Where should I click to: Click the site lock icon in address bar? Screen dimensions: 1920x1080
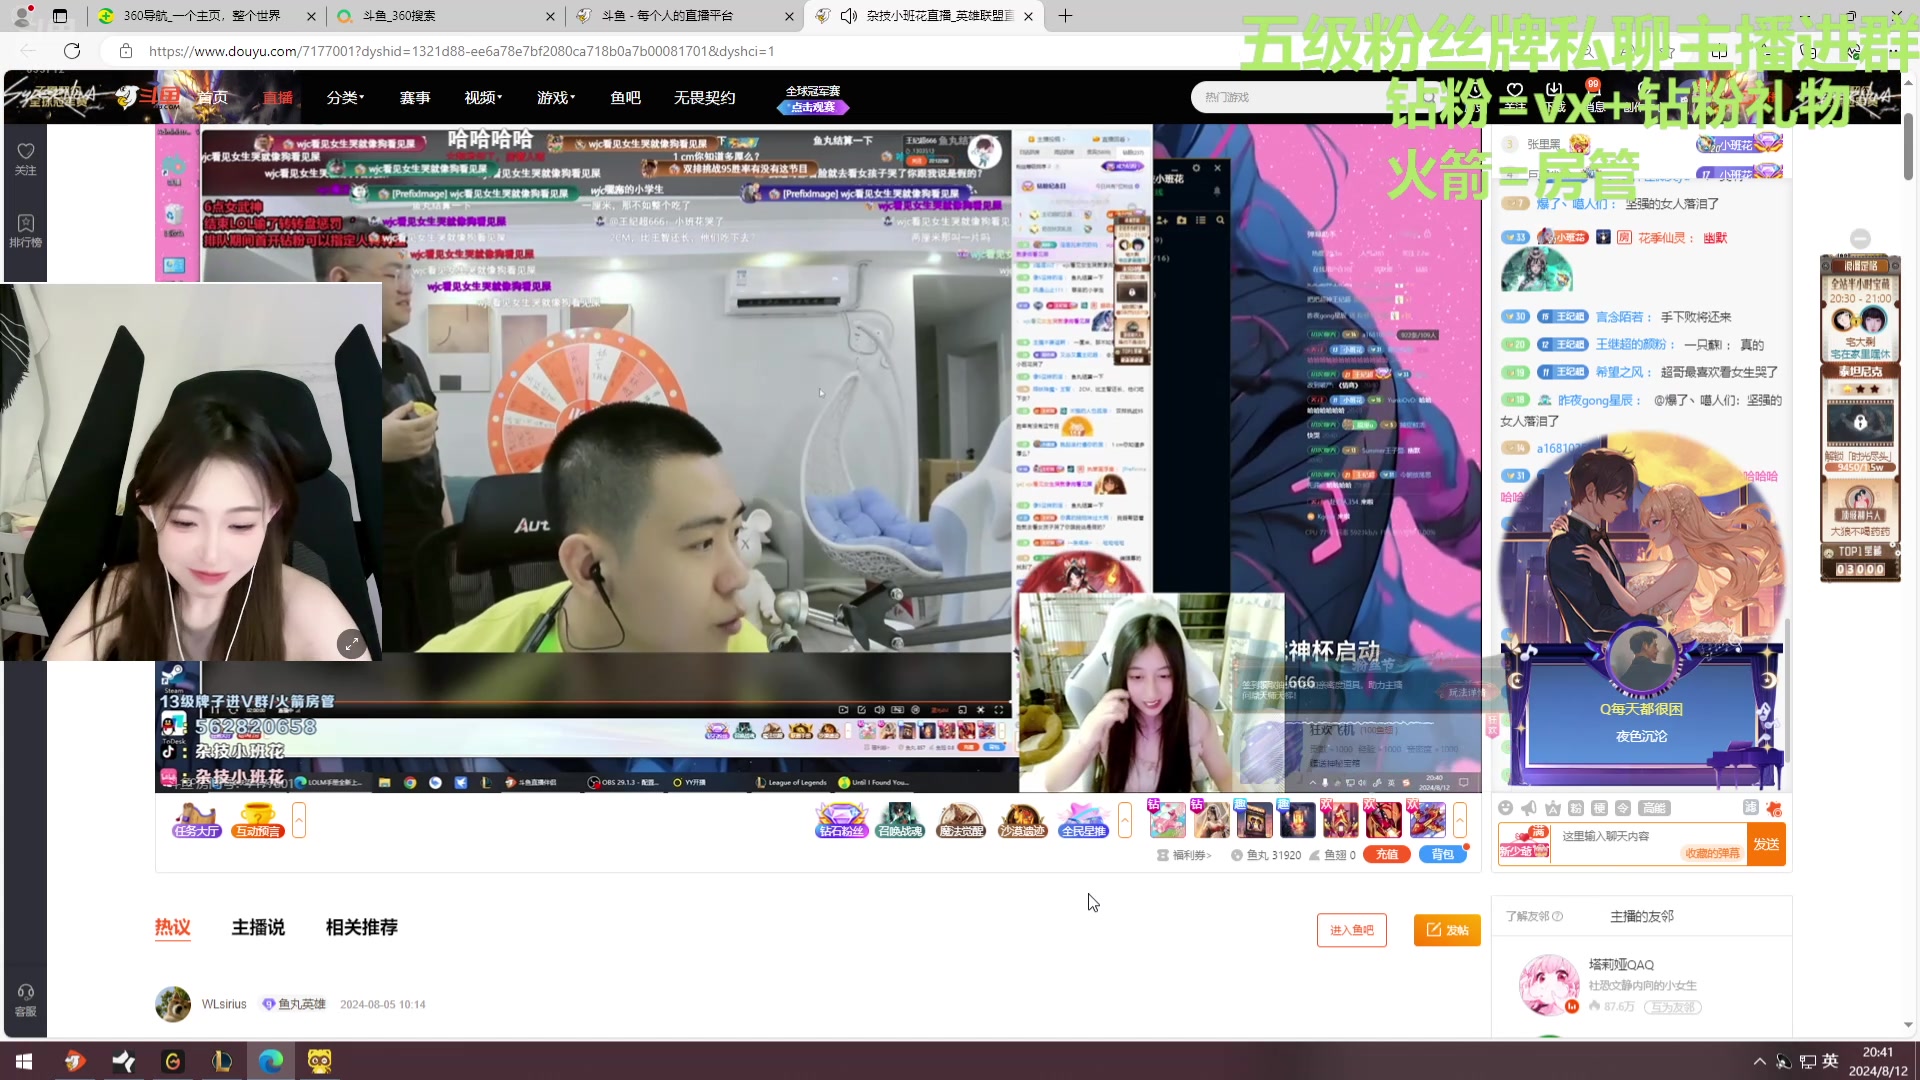[125, 51]
